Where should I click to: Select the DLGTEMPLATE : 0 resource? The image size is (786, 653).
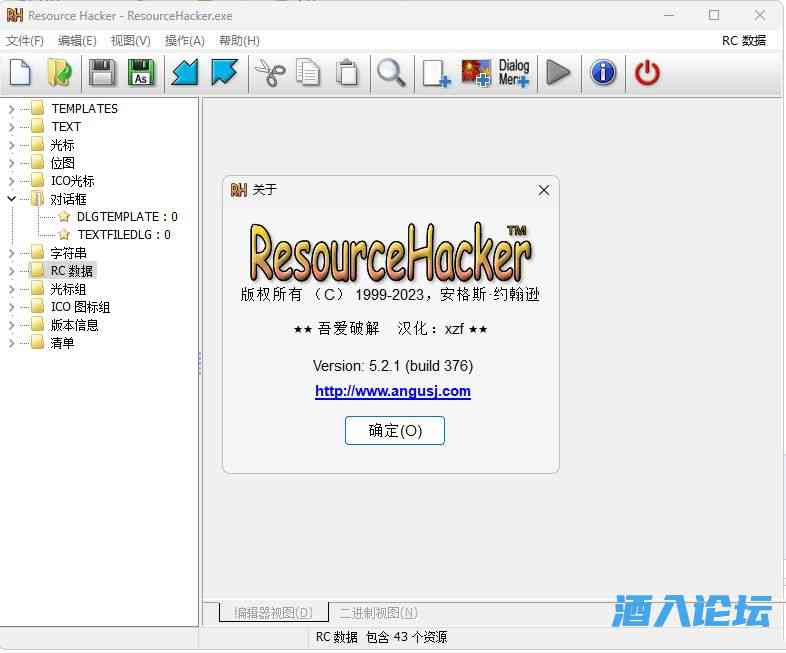pyautogui.click(x=126, y=217)
